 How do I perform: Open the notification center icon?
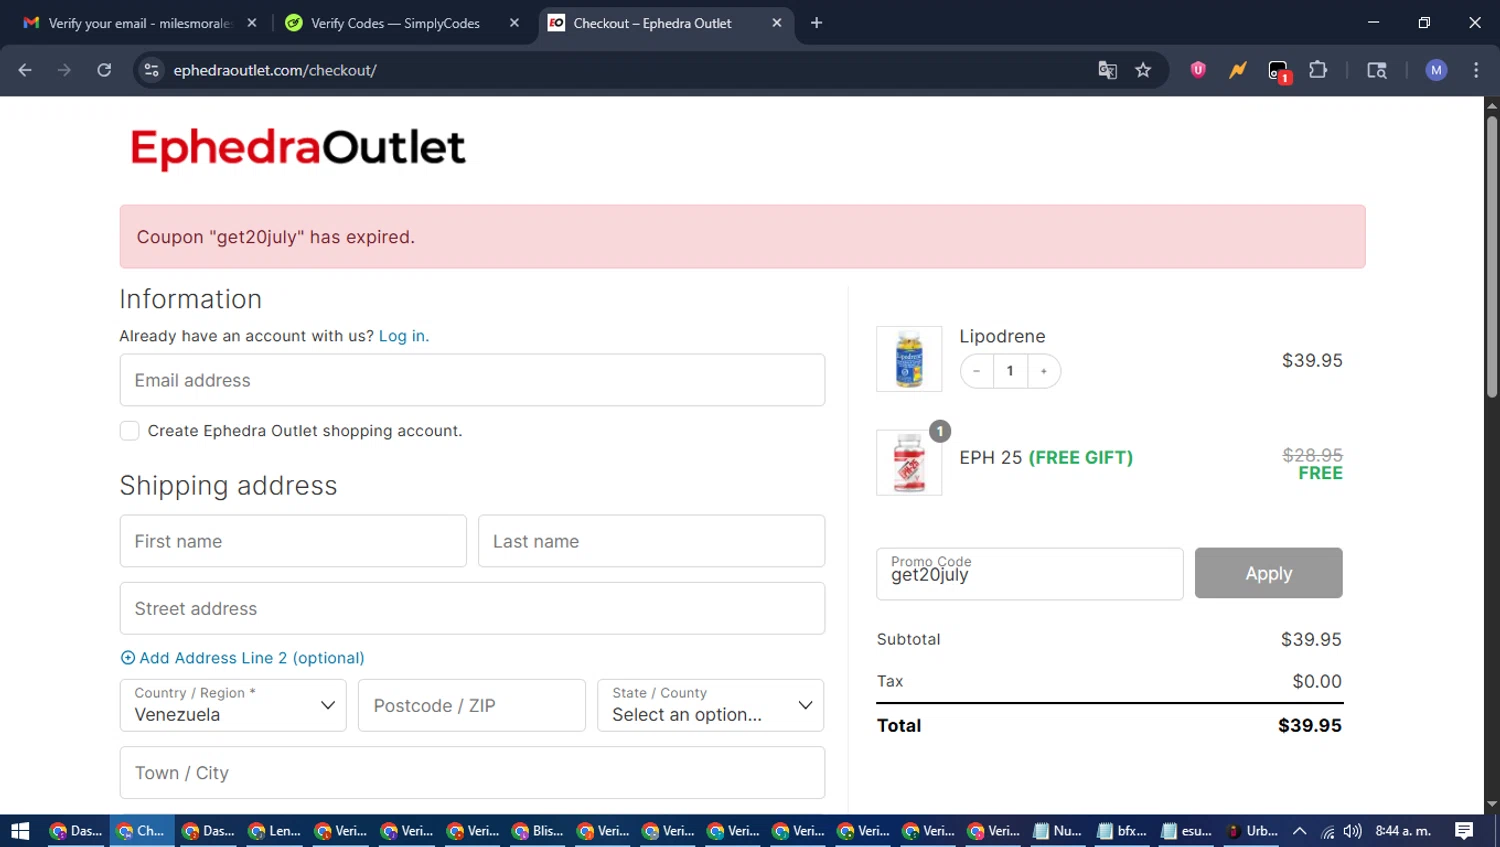pos(1464,831)
